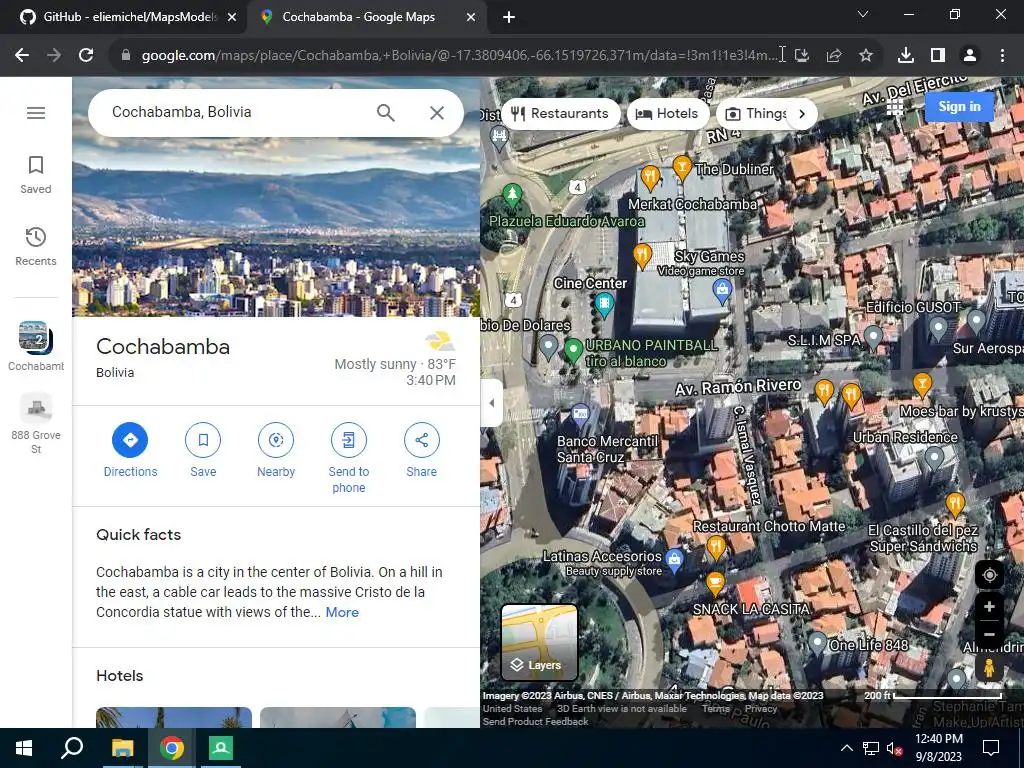The width and height of the screenshot is (1024, 768).
Task: Open the Chrome three-dot menu
Action: pyautogui.click(x=1002, y=56)
